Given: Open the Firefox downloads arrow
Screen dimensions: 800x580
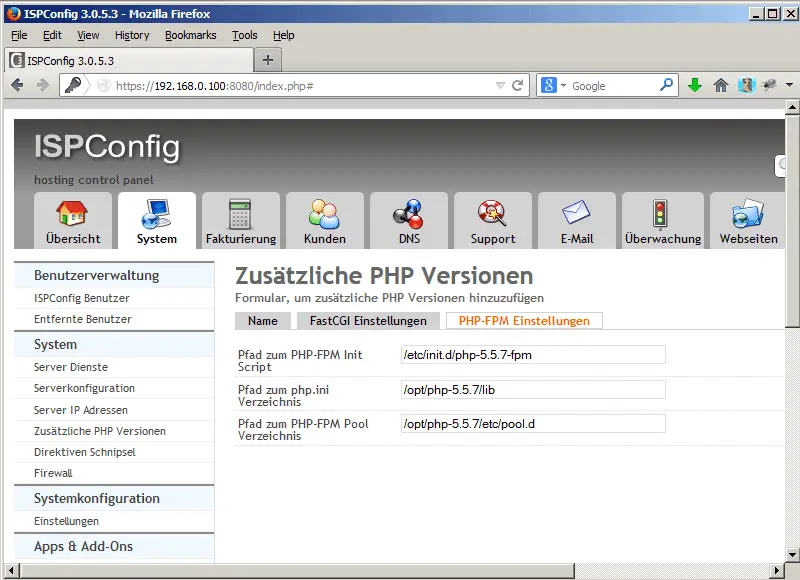Looking at the screenshot, I should point(694,85).
